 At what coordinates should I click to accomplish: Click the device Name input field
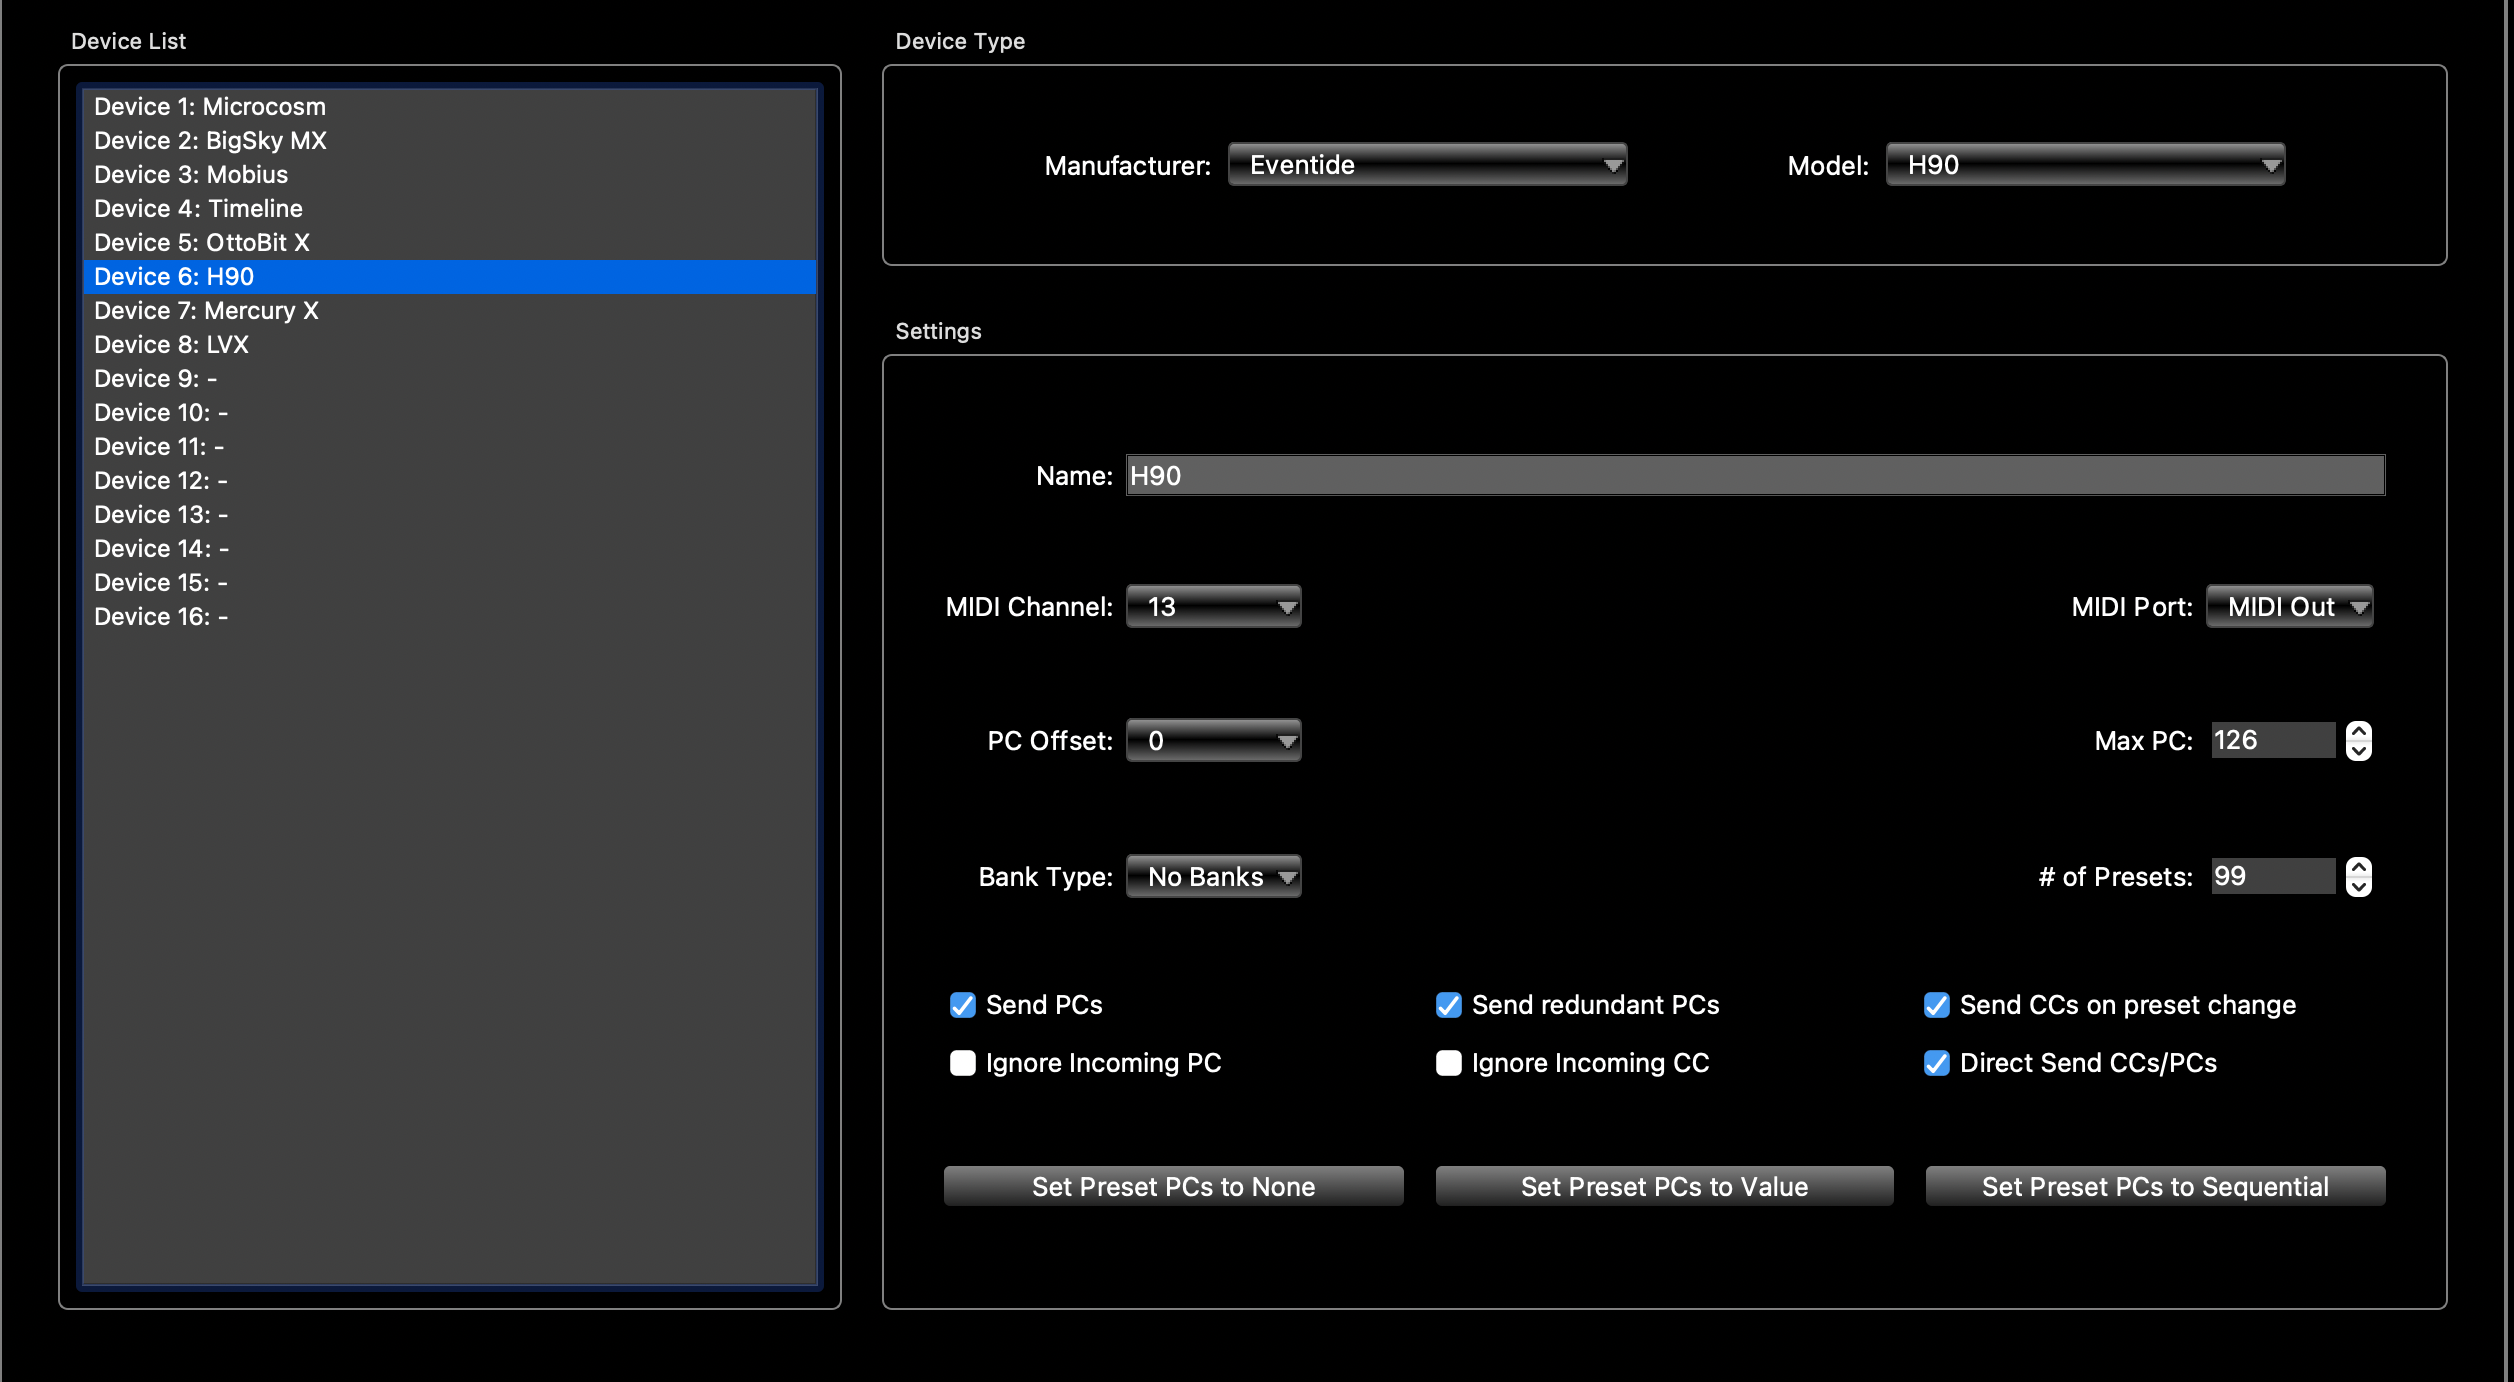click(x=1755, y=475)
